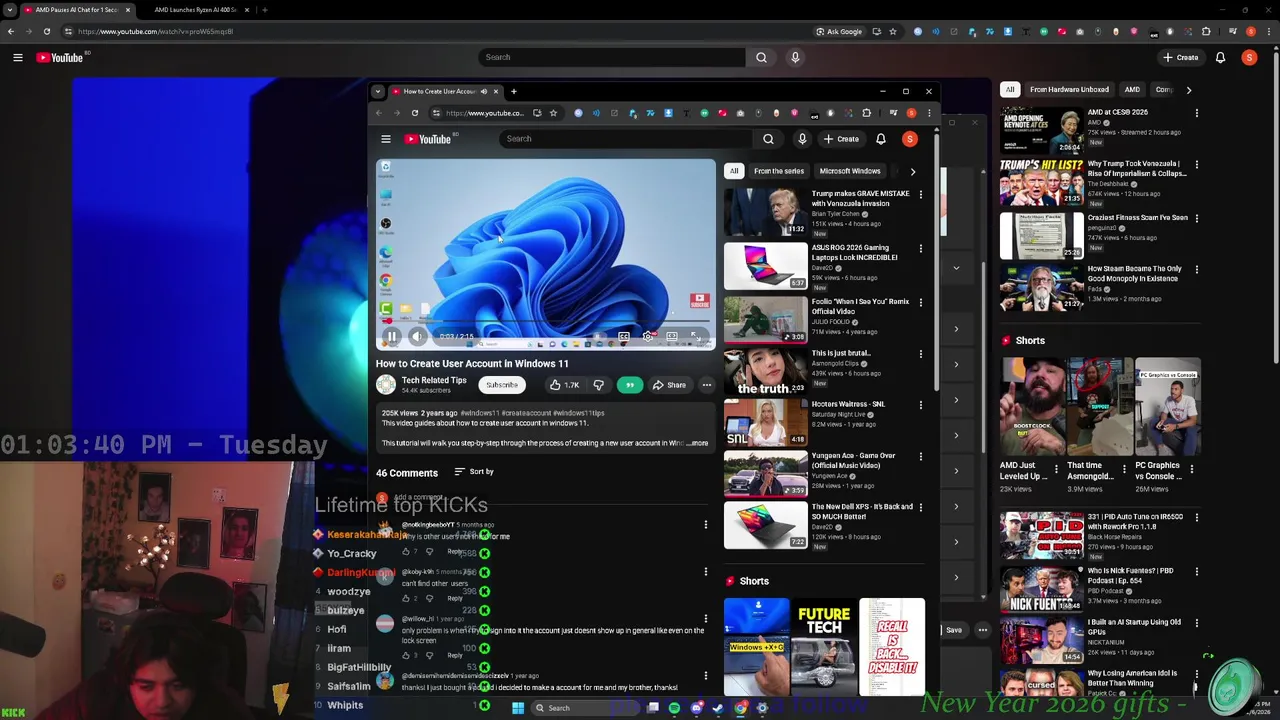Open Spotify from the taskbar
This screenshot has width=1280, height=720.
pos(674,708)
